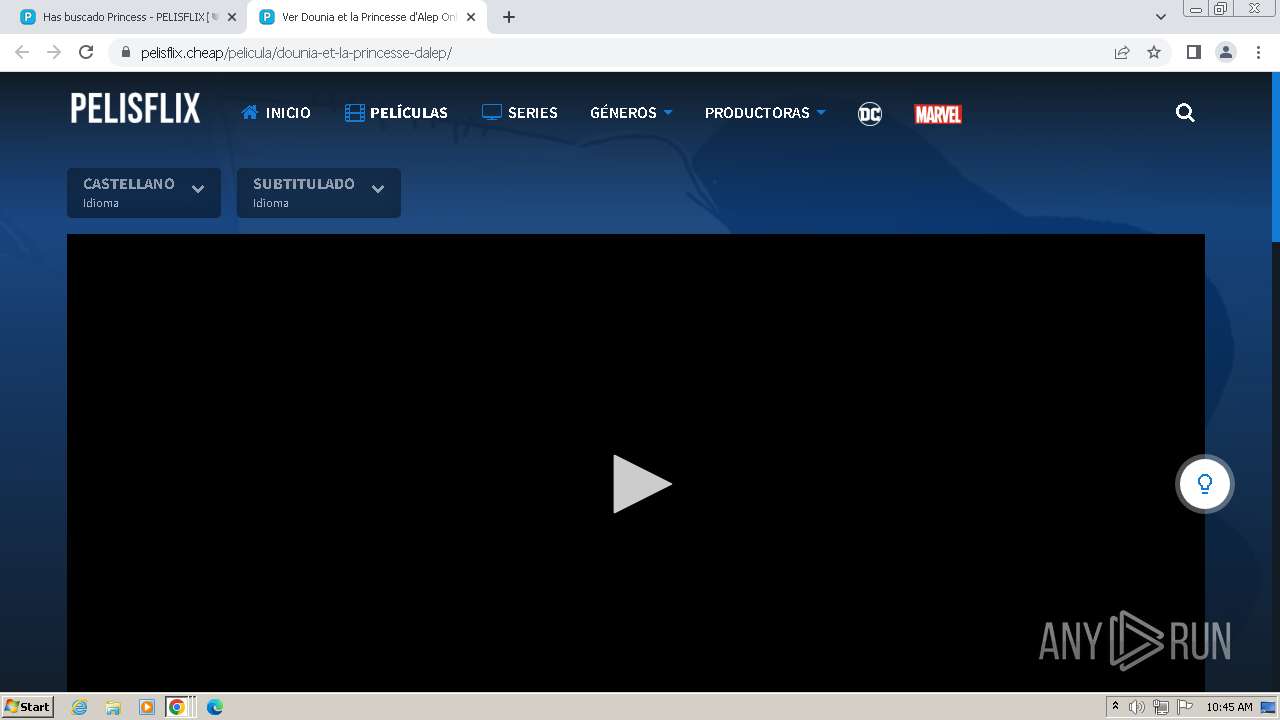Open the DC logo category
The width and height of the screenshot is (1280, 720).
point(870,114)
